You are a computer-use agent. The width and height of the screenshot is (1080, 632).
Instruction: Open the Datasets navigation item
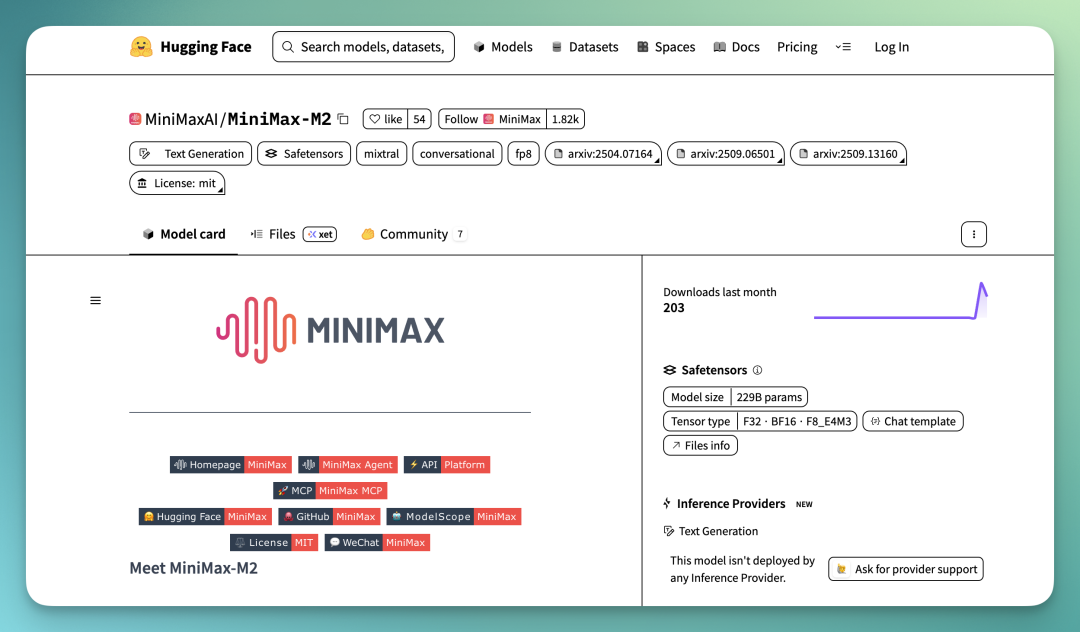(585, 47)
